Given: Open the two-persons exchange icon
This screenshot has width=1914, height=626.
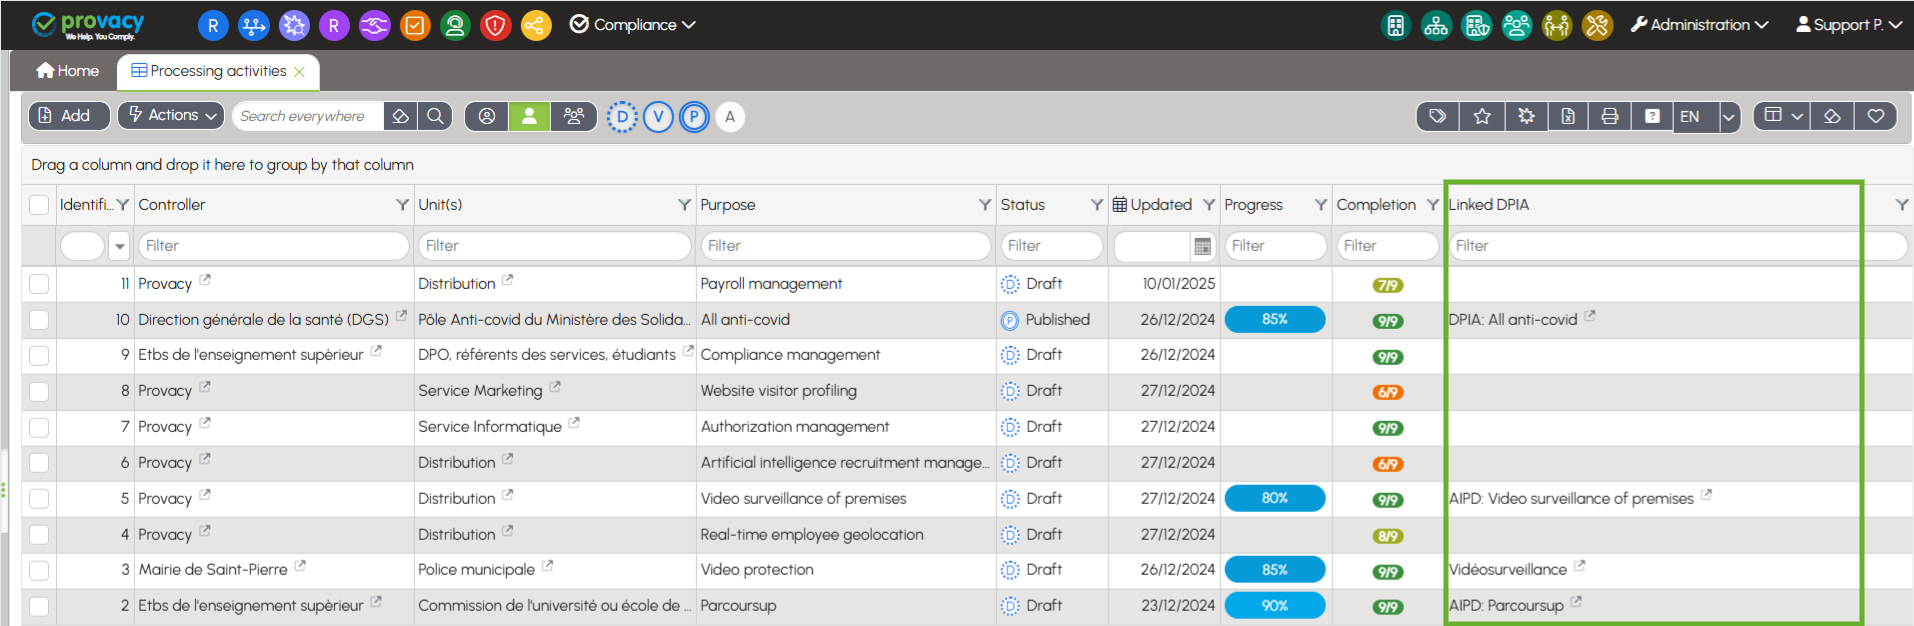Looking at the screenshot, I should tap(1557, 25).
